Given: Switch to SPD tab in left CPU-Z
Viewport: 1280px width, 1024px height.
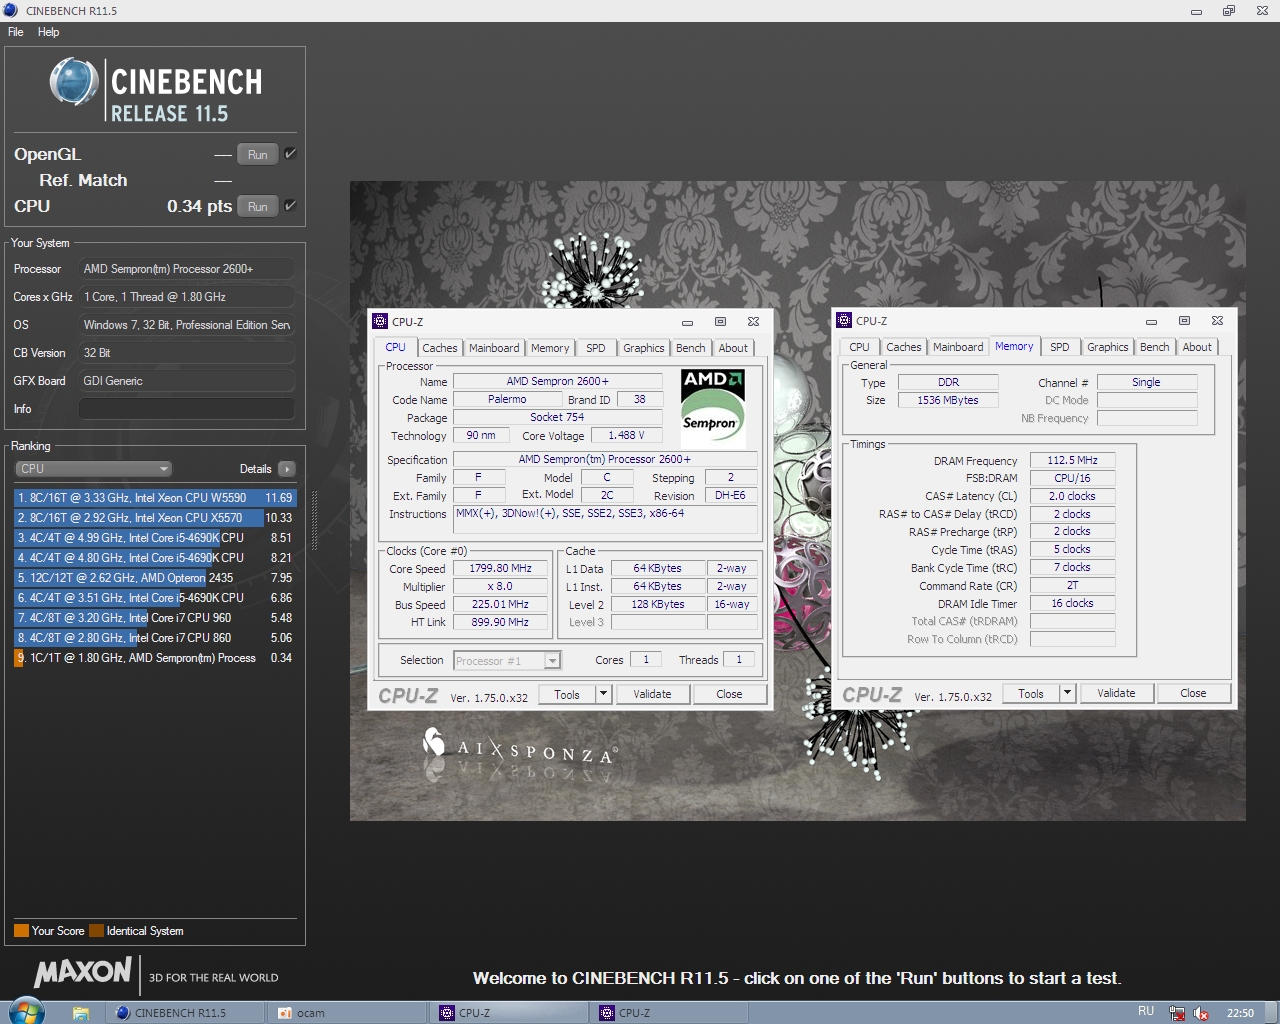Looking at the screenshot, I should click(596, 348).
